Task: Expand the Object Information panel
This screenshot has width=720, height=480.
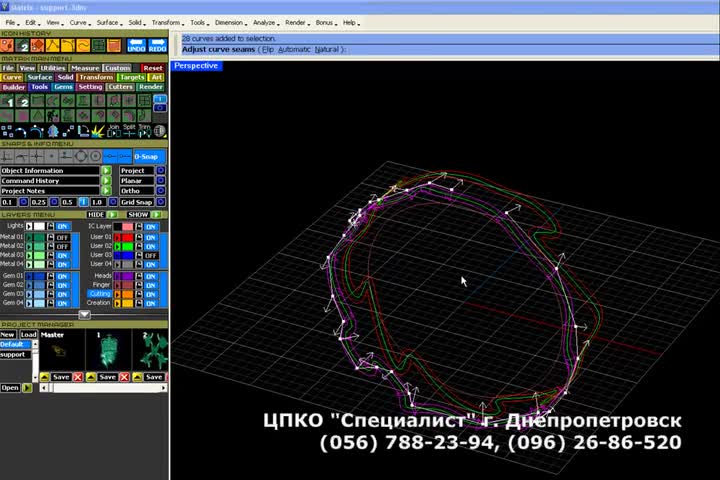Action: click(106, 171)
